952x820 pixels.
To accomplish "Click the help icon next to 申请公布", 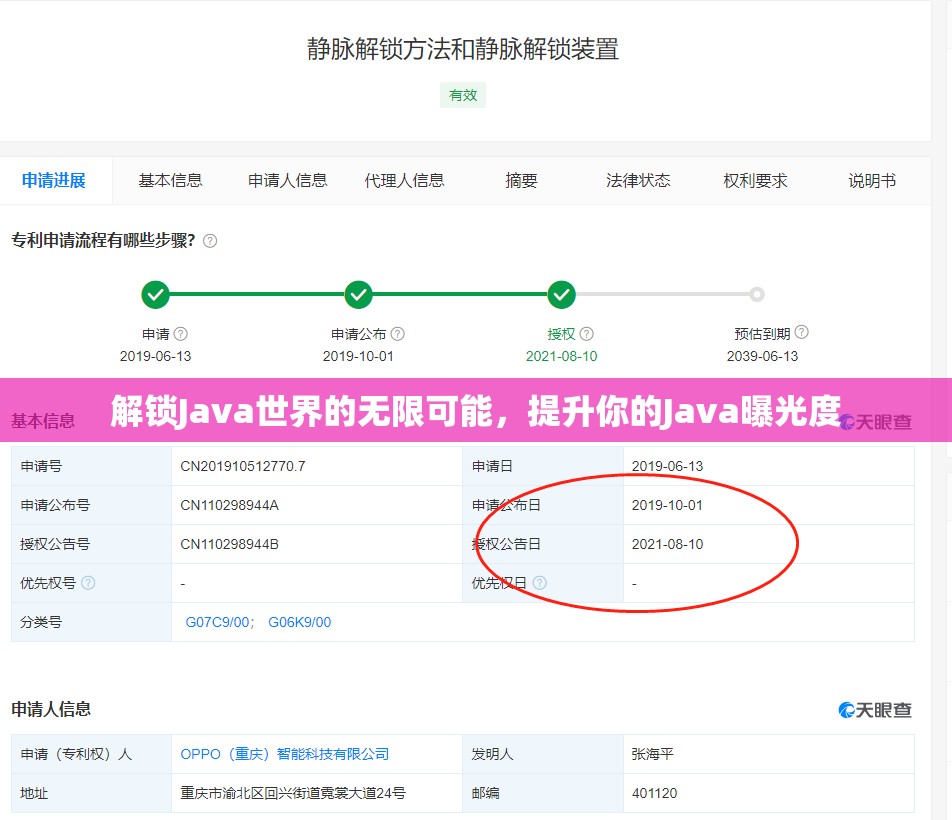I will (398, 334).
